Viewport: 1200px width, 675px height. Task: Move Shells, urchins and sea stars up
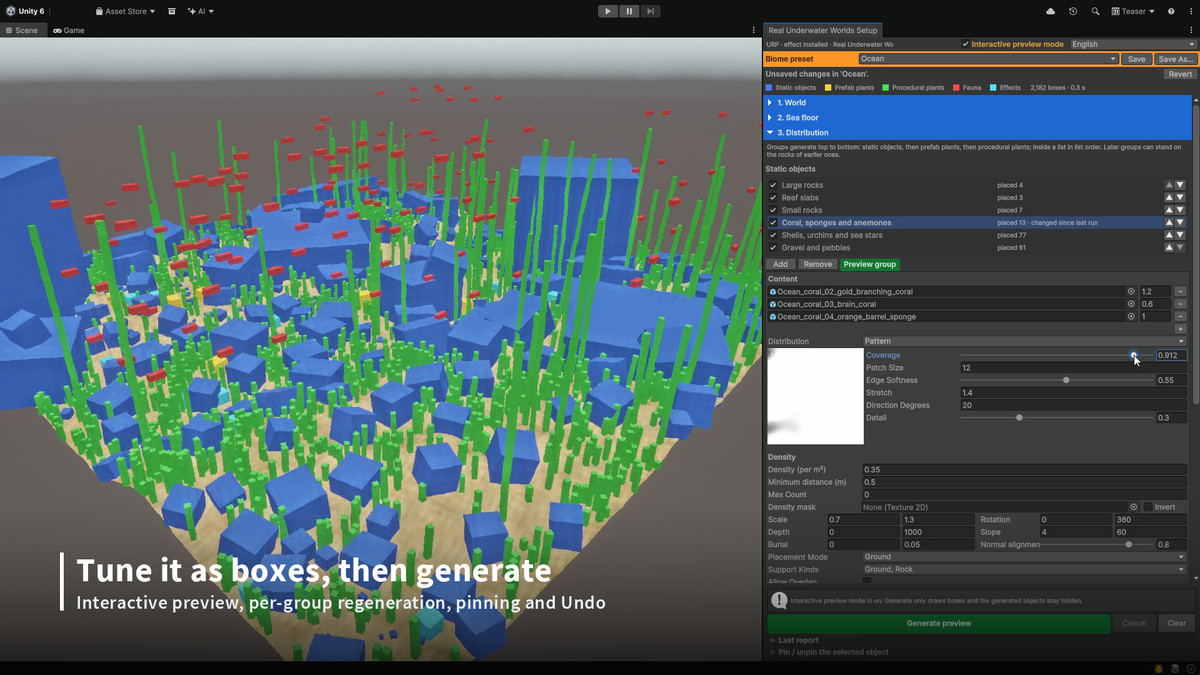[x=1168, y=235]
